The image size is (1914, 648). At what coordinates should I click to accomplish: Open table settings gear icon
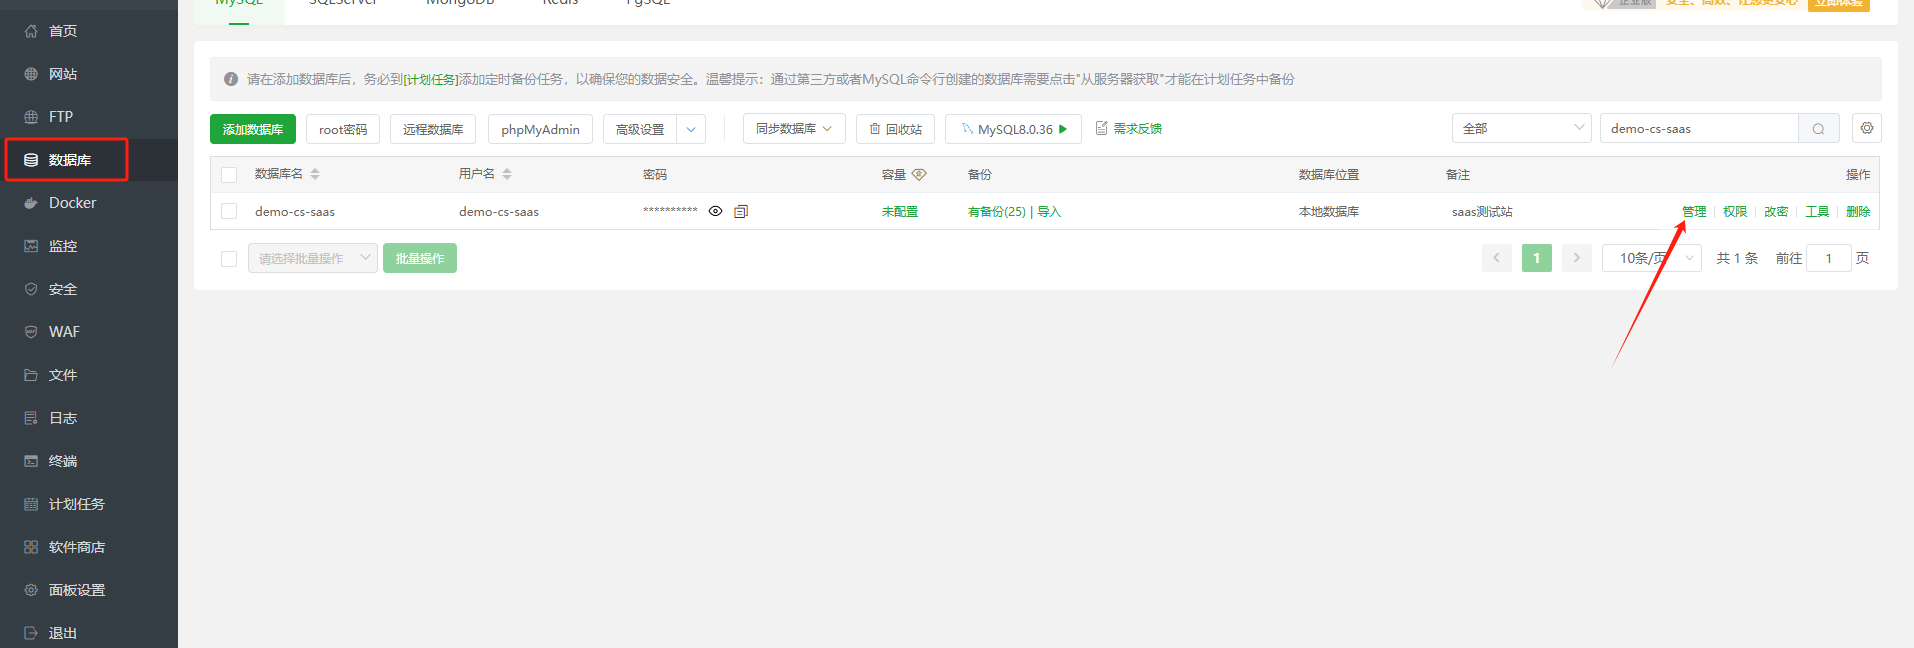tap(1866, 129)
